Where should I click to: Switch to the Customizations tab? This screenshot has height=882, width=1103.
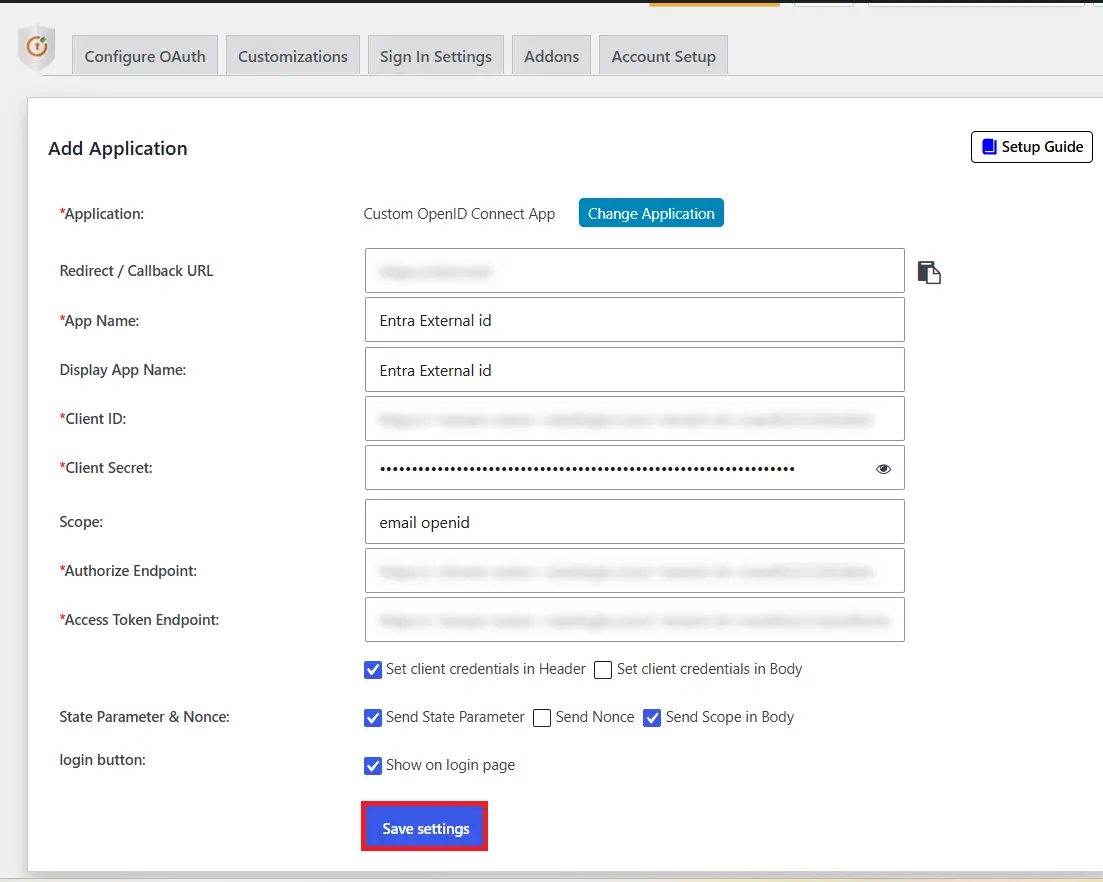293,56
